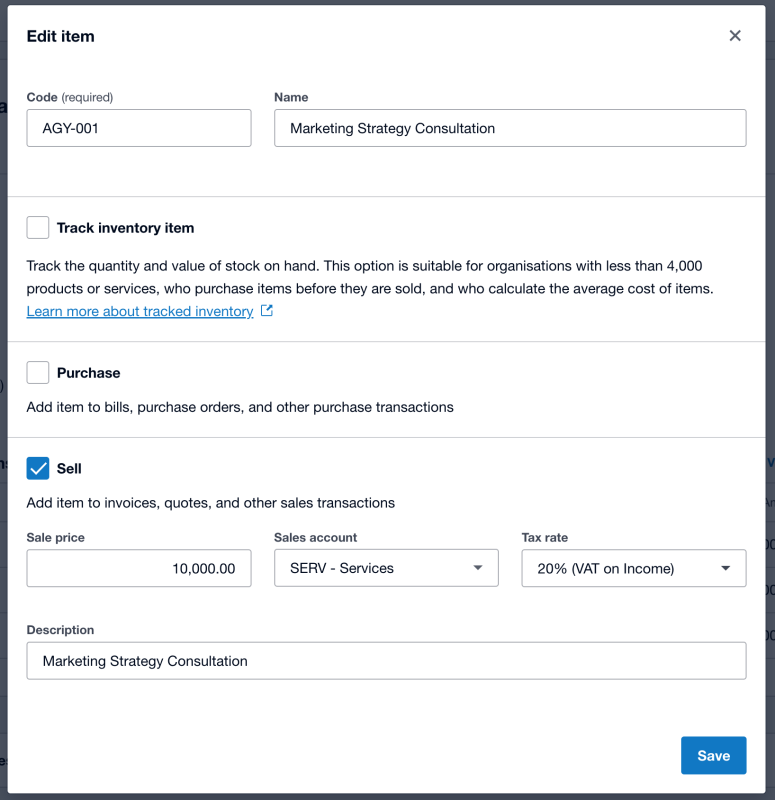Image resolution: width=775 pixels, height=800 pixels.
Task: Click the Code field containing AGY-001
Action: (138, 128)
